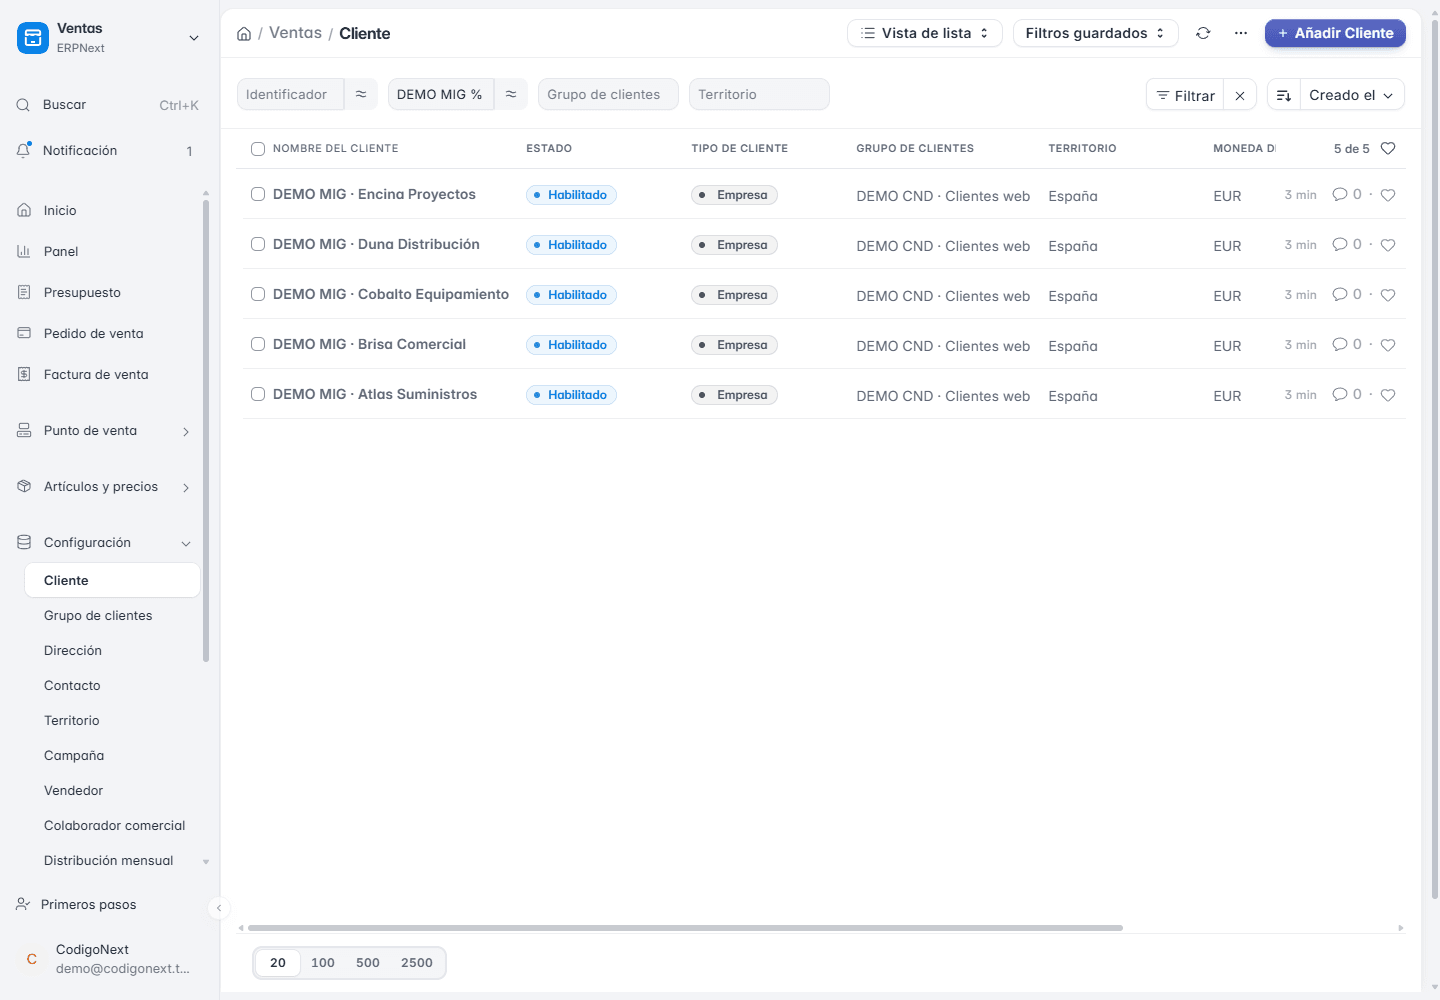
Task: Open comments icon for Encina Proyectos row
Action: tap(1340, 195)
